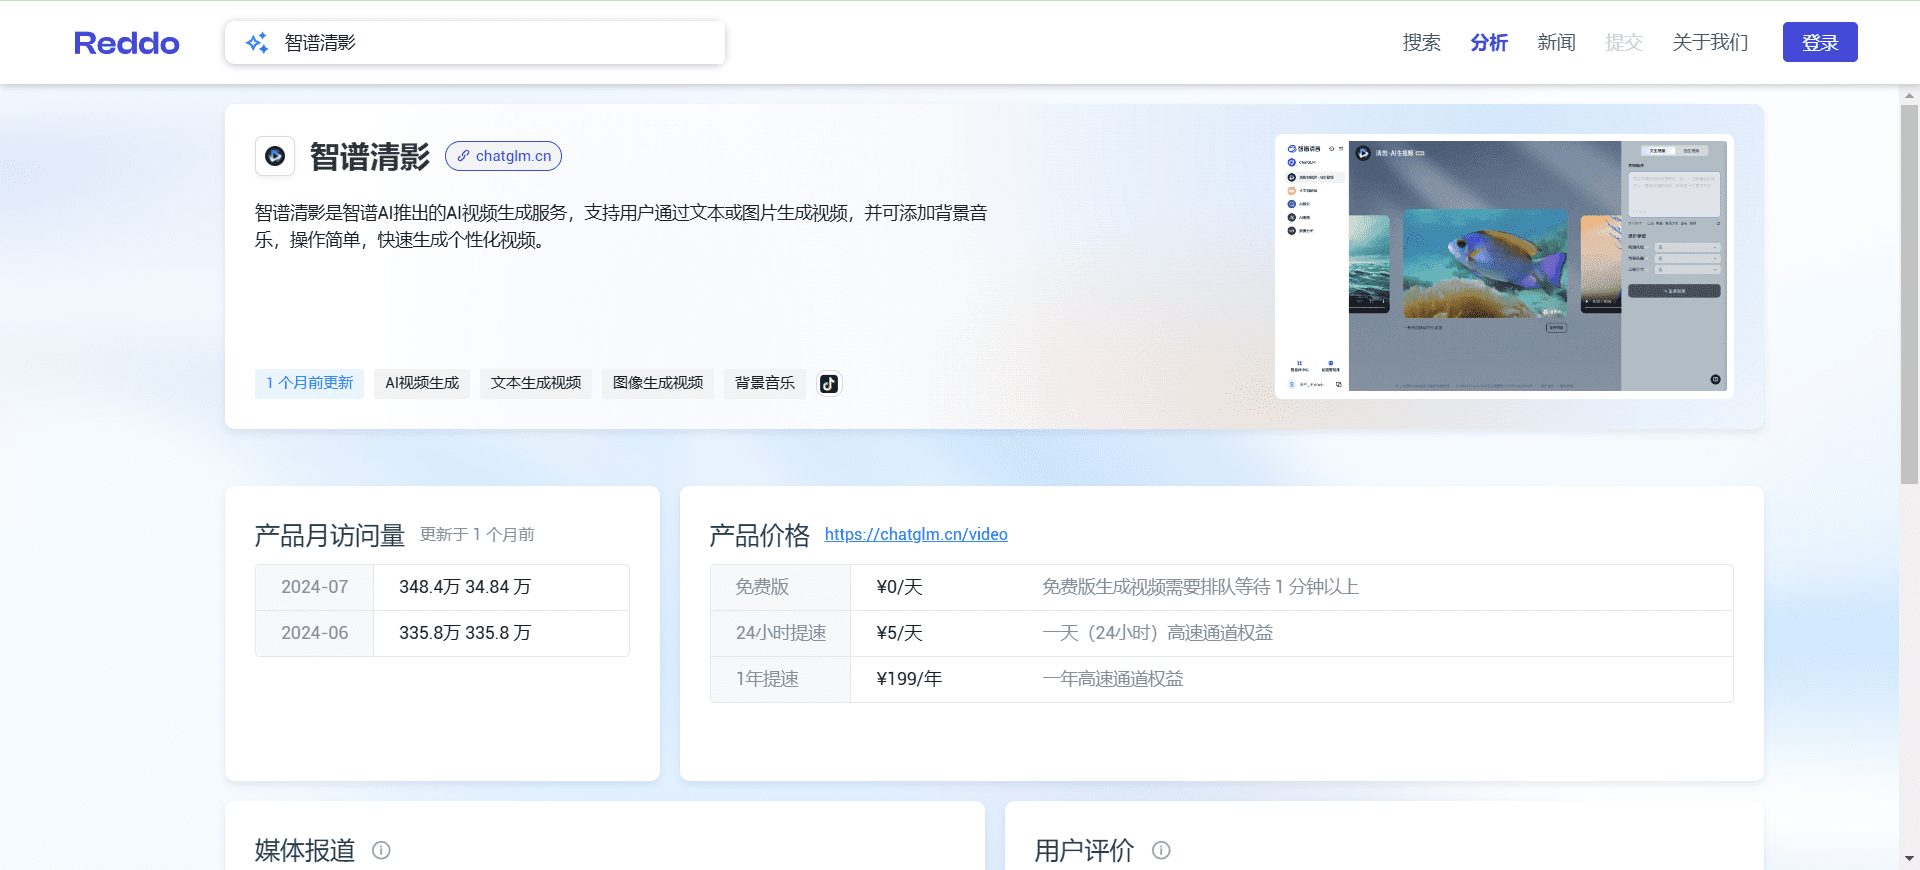1920x870 pixels.
Task: Click the 335.8万 335.8 万 value
Action: [x=465, y=633]
